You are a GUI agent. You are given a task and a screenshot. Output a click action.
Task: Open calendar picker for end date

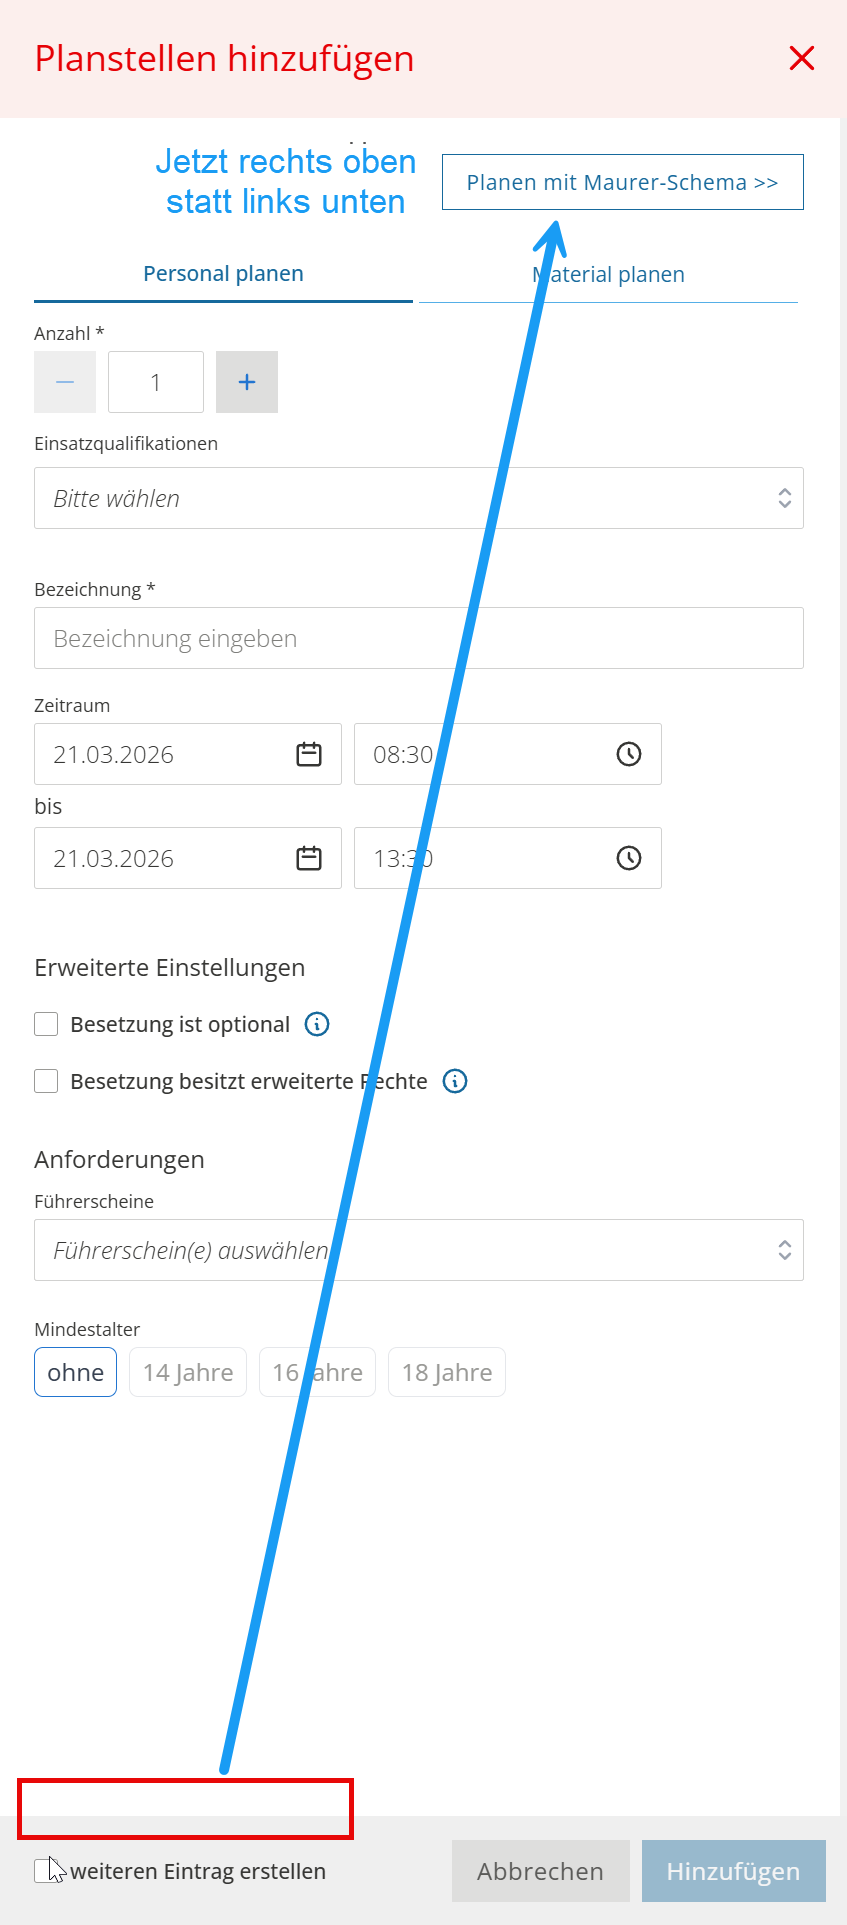(x=309, y=858)
